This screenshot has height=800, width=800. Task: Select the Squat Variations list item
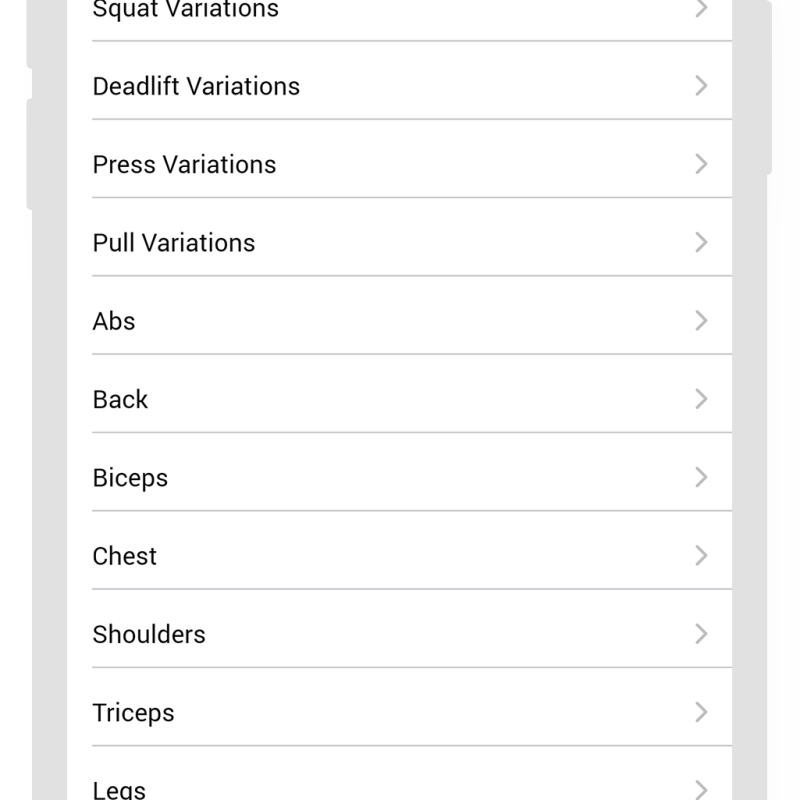click(400, 10)
